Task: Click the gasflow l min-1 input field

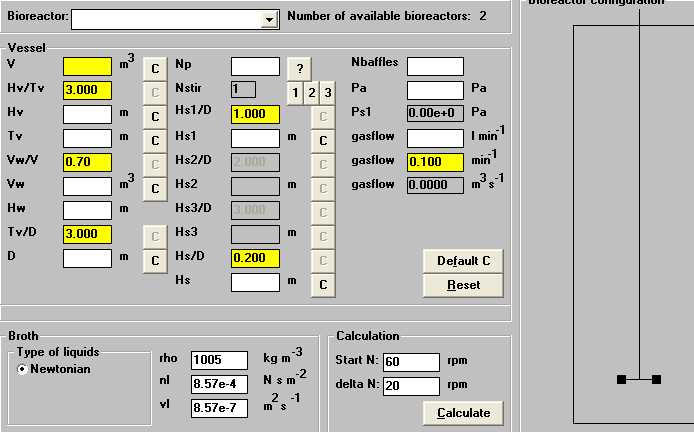Action: click(436, 139)
